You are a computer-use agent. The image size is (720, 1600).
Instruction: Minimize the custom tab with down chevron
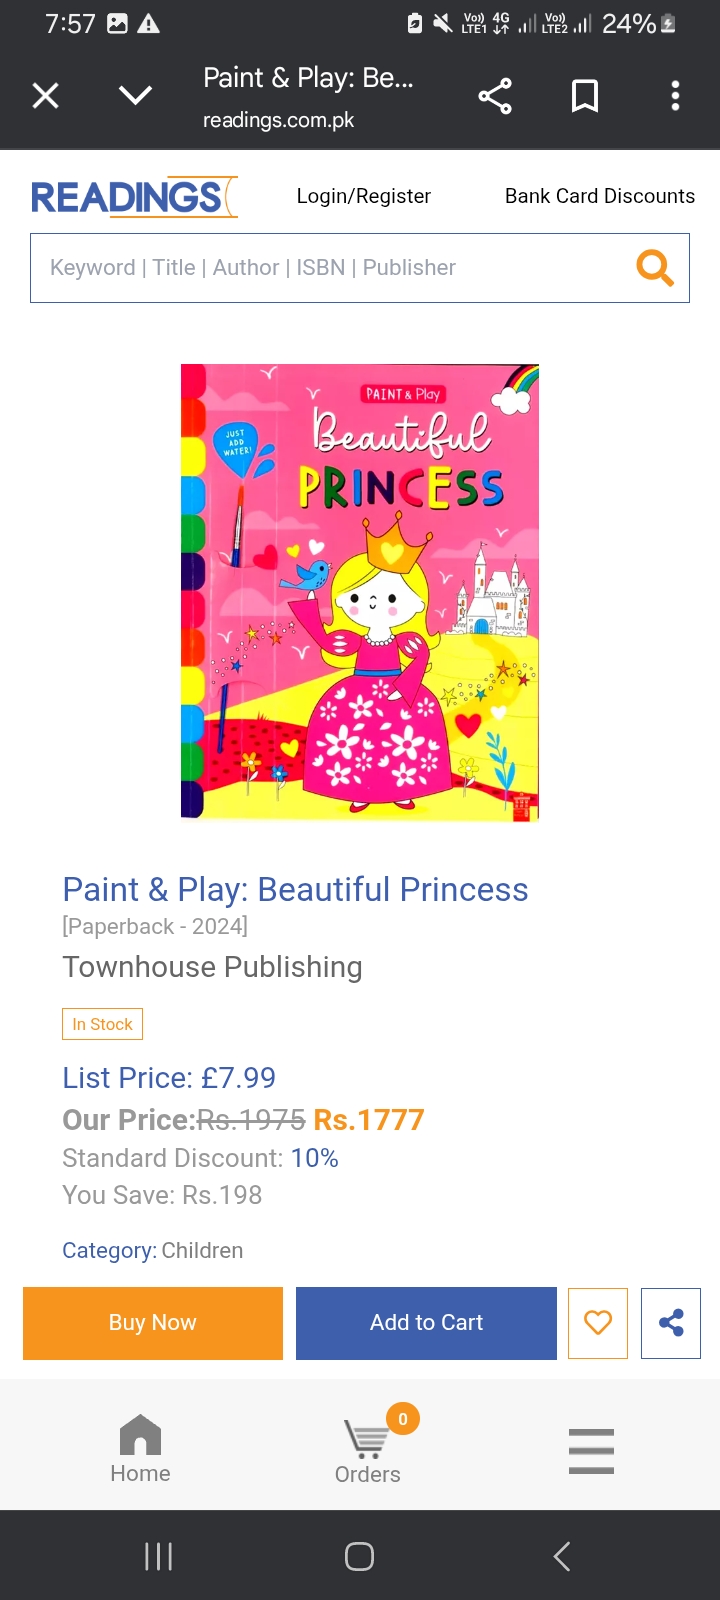135,96
